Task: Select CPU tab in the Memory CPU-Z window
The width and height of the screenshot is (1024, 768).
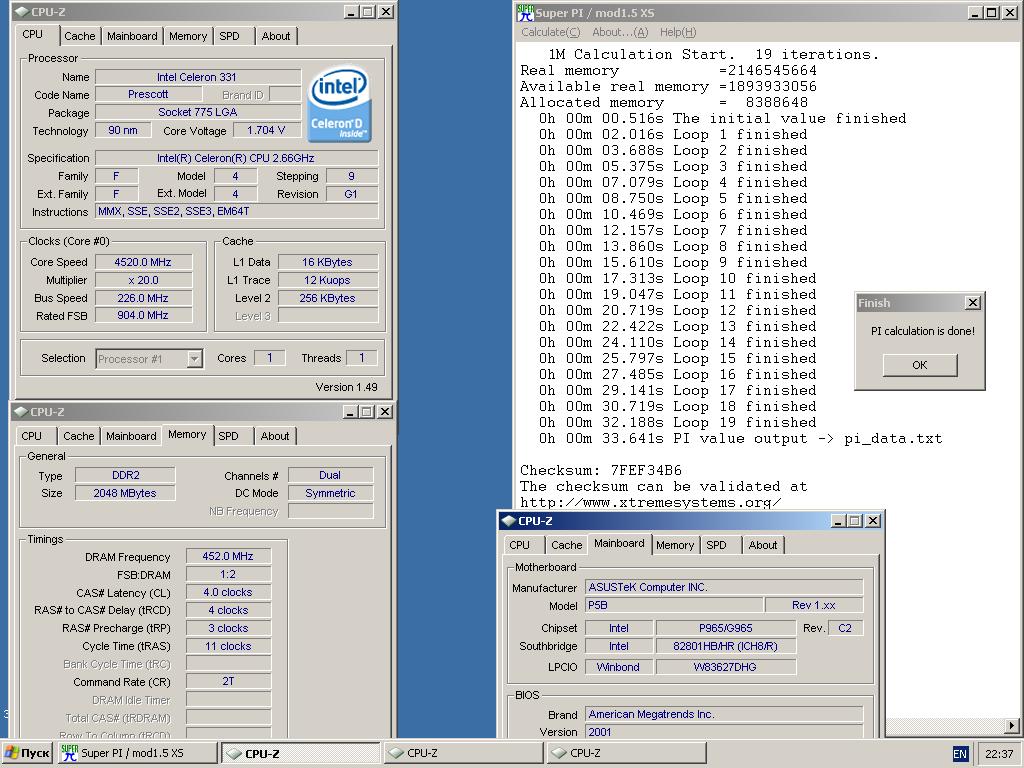Action: click(31, 436)
